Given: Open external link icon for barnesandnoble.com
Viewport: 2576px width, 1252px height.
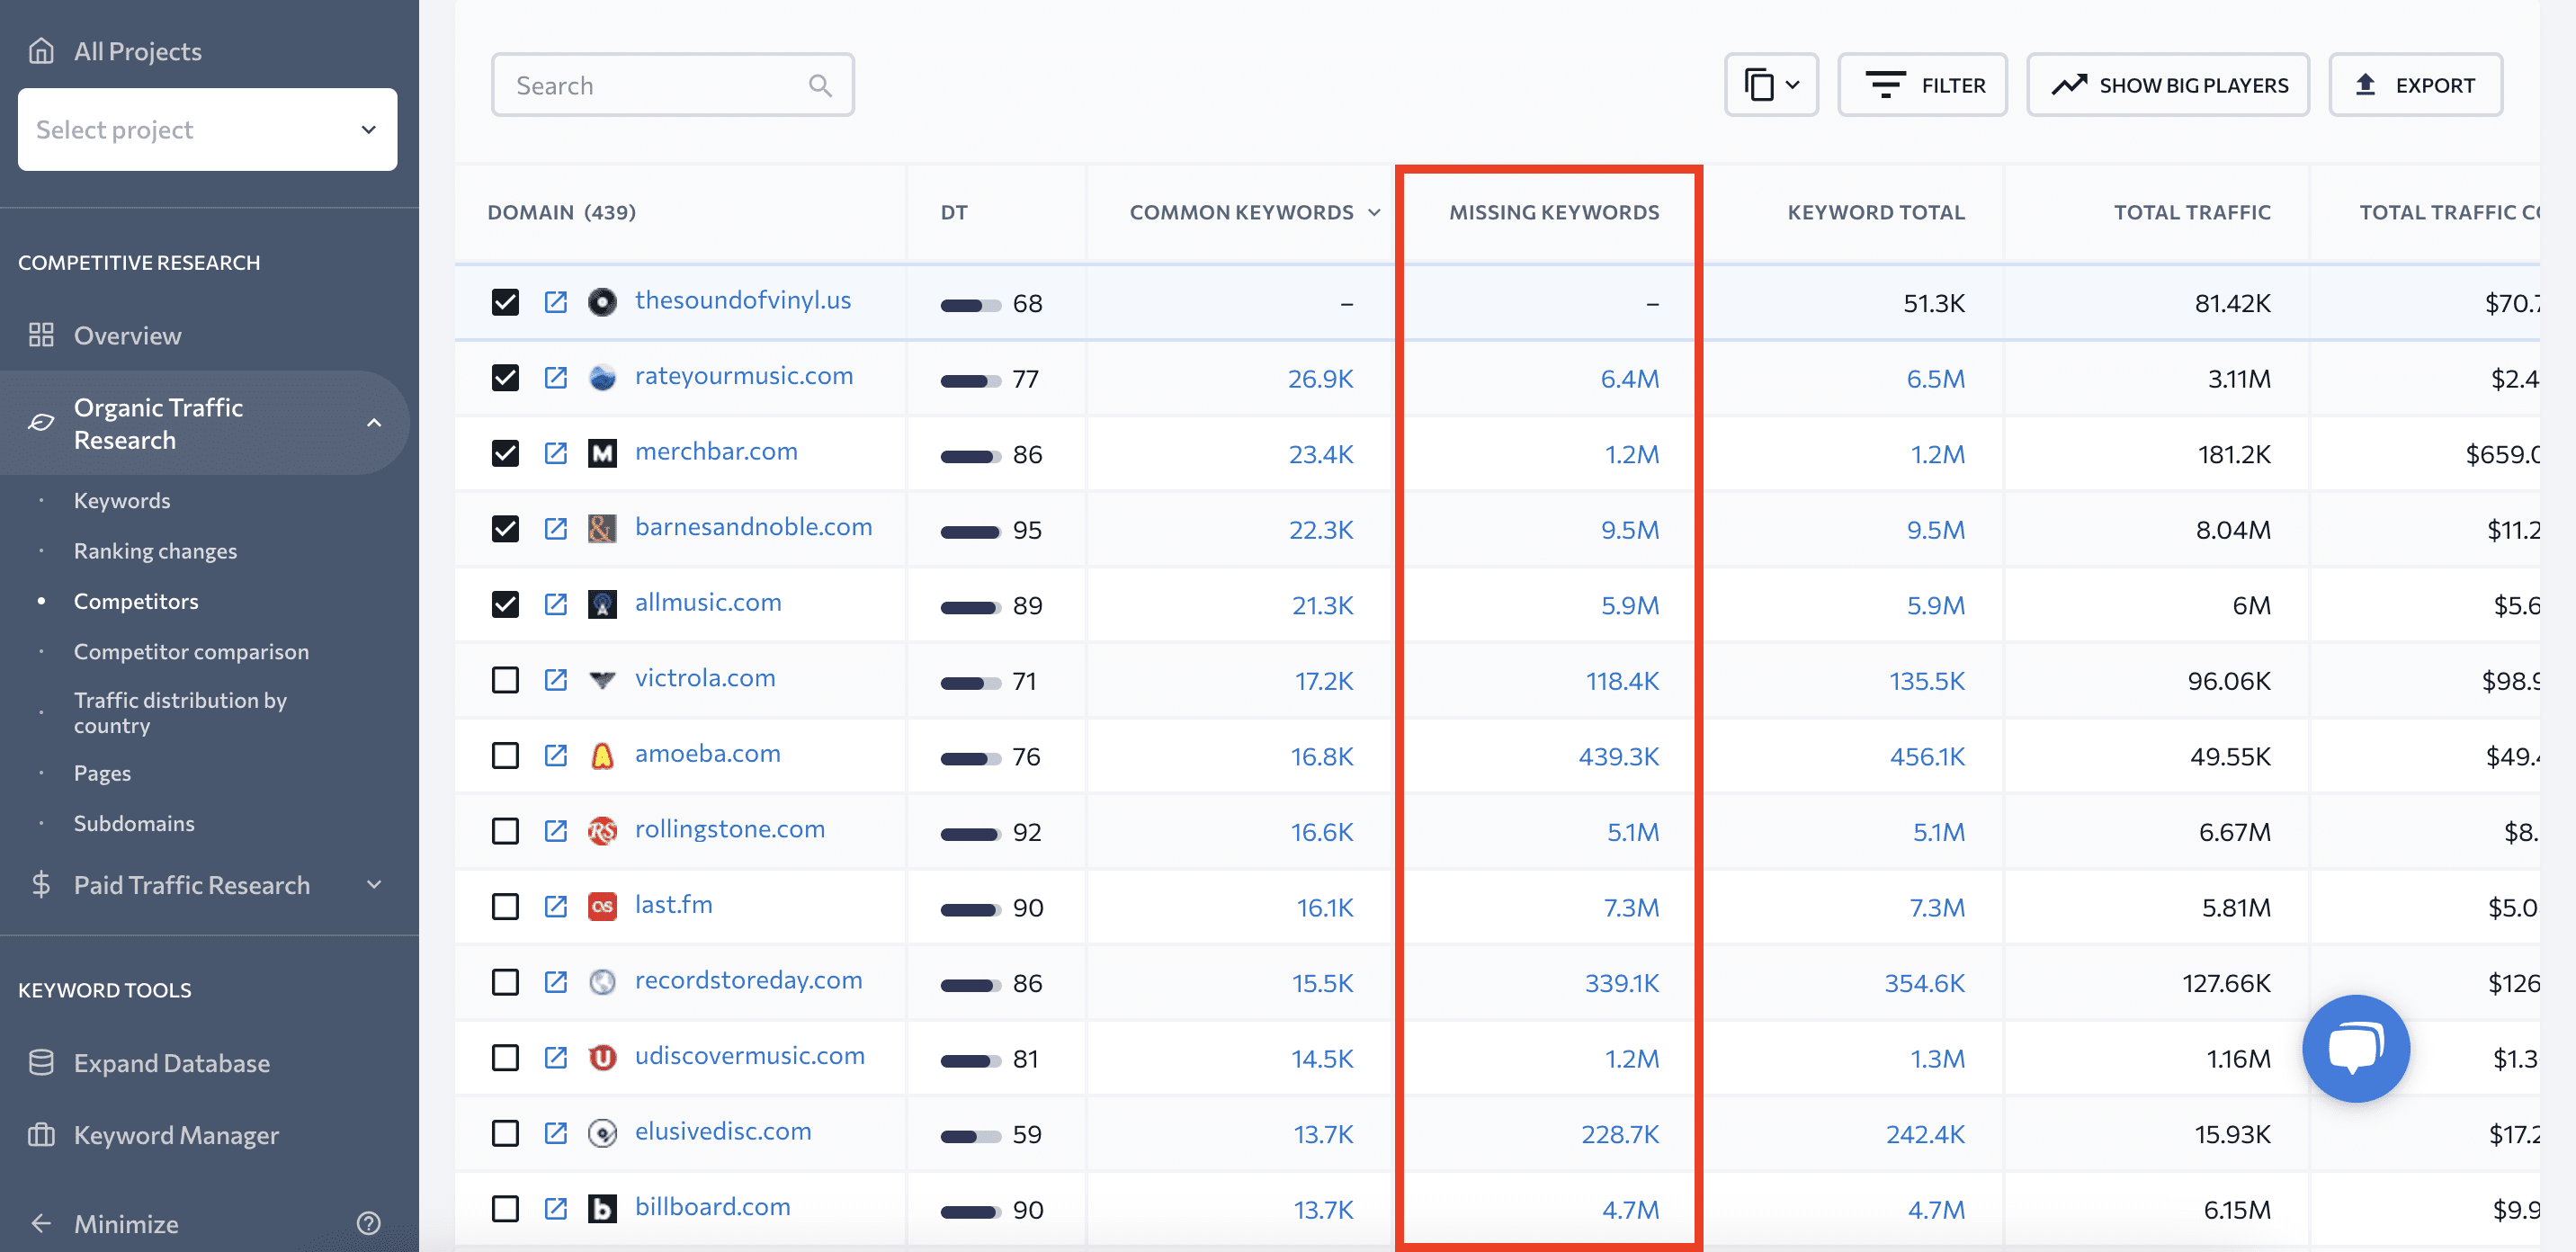Looking at the screenshot, I should 556,529.
